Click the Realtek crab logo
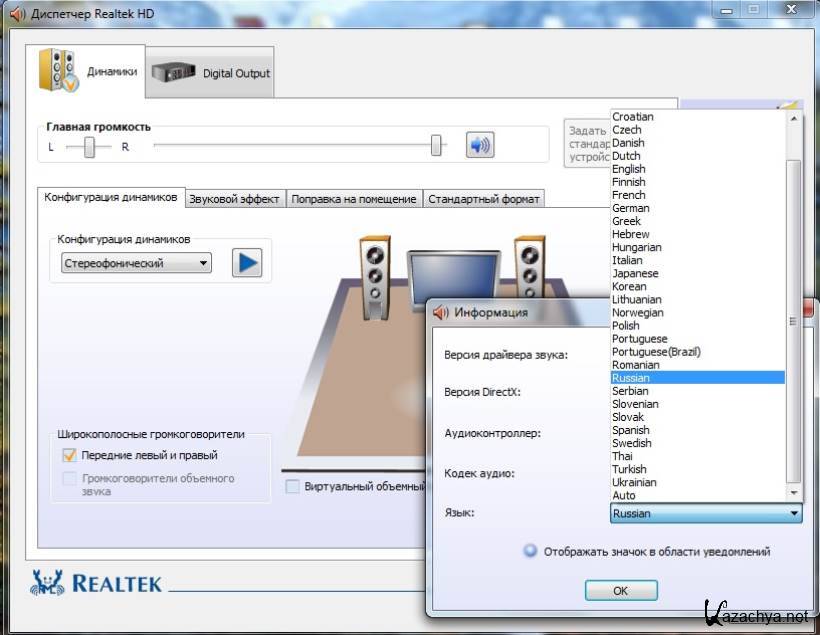This screenshot has width=820, height=635. pyautogui.click(x=49, y=583)
